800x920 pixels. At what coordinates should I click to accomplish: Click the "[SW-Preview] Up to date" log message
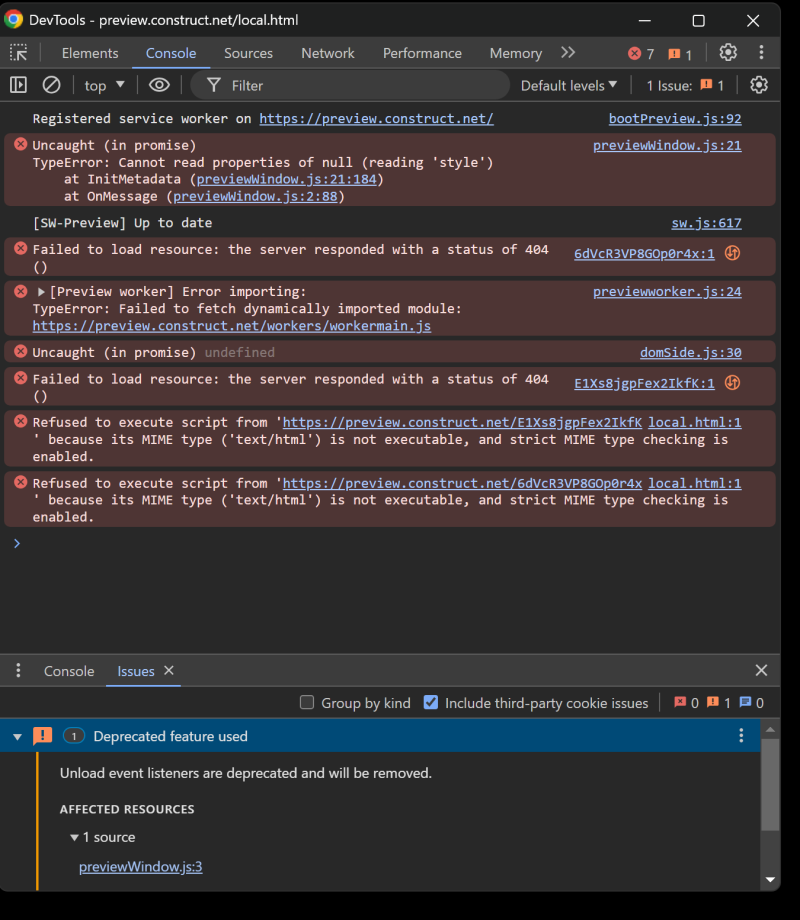122,223
